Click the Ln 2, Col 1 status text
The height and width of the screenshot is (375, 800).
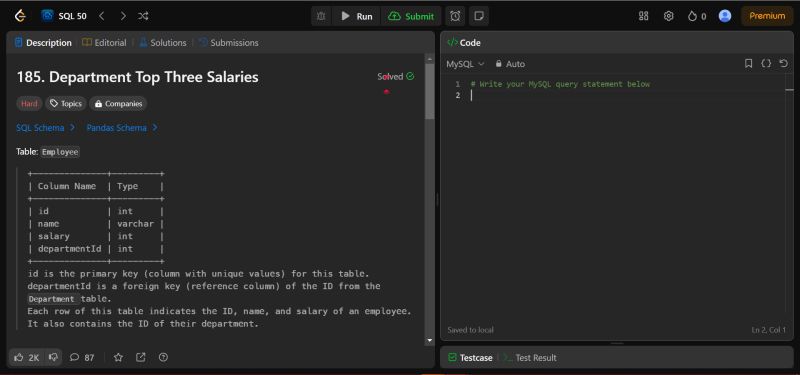[x=769, y=330]
